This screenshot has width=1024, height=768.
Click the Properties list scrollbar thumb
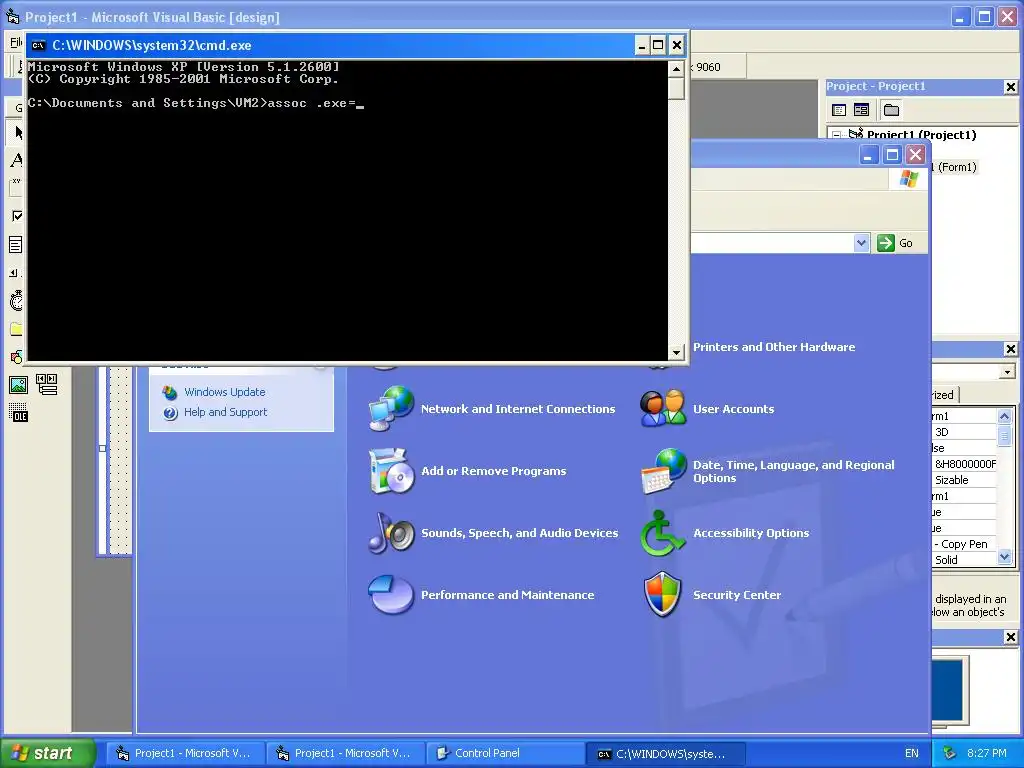click(1004, 434)
